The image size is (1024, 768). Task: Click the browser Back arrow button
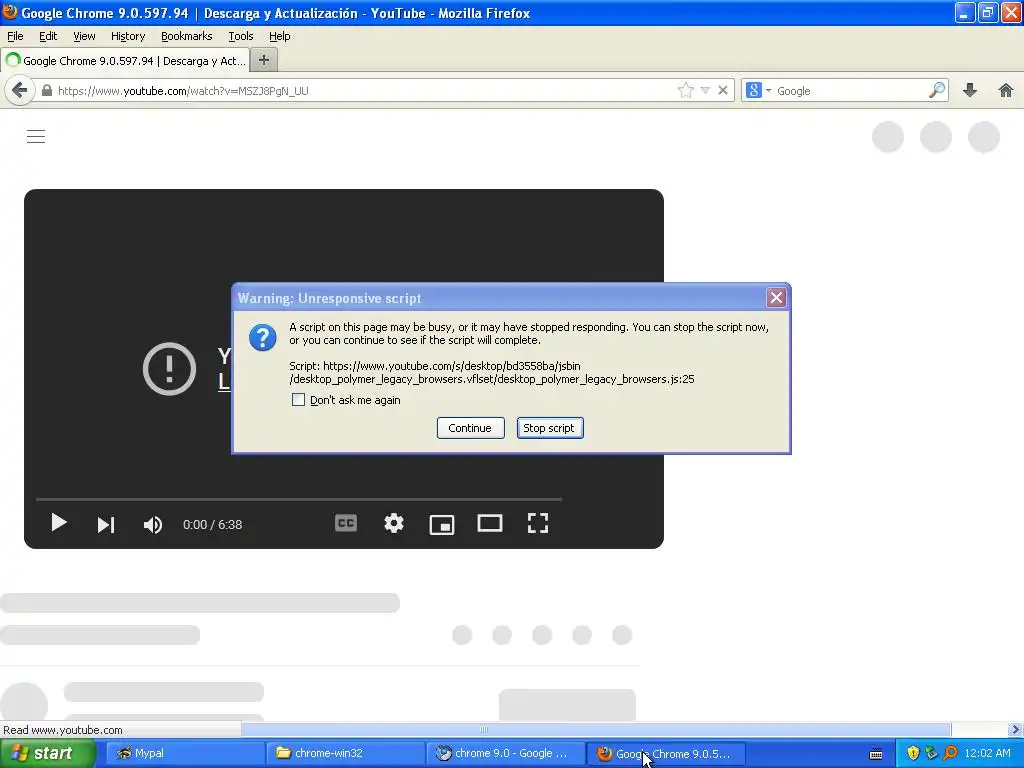[x=20, y=90]
